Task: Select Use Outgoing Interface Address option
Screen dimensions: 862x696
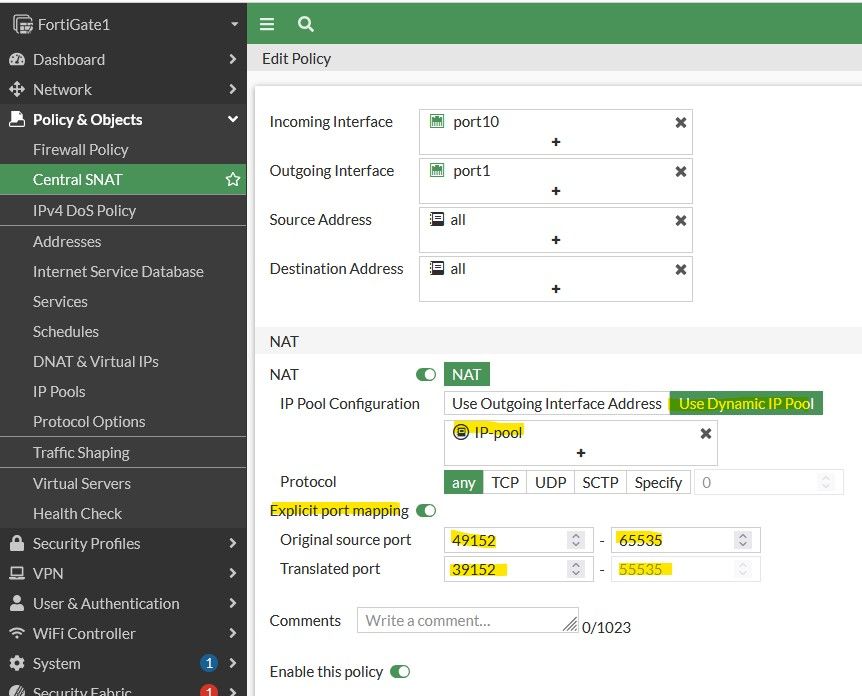Action: pos(556,404)
